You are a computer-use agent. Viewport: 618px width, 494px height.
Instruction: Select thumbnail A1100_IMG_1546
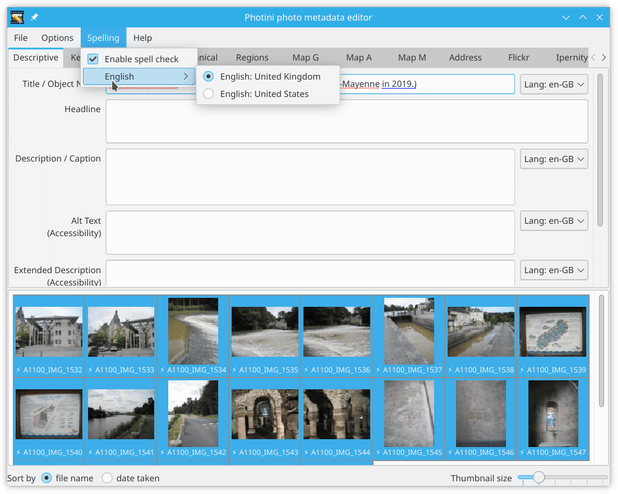click(481, 419)
